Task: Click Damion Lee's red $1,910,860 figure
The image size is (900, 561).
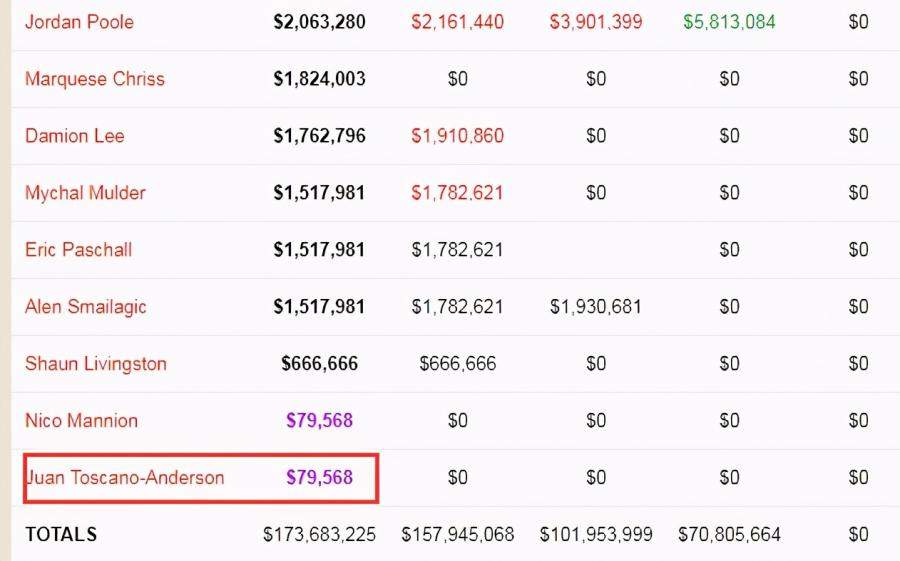Action: tap(457, 136)
